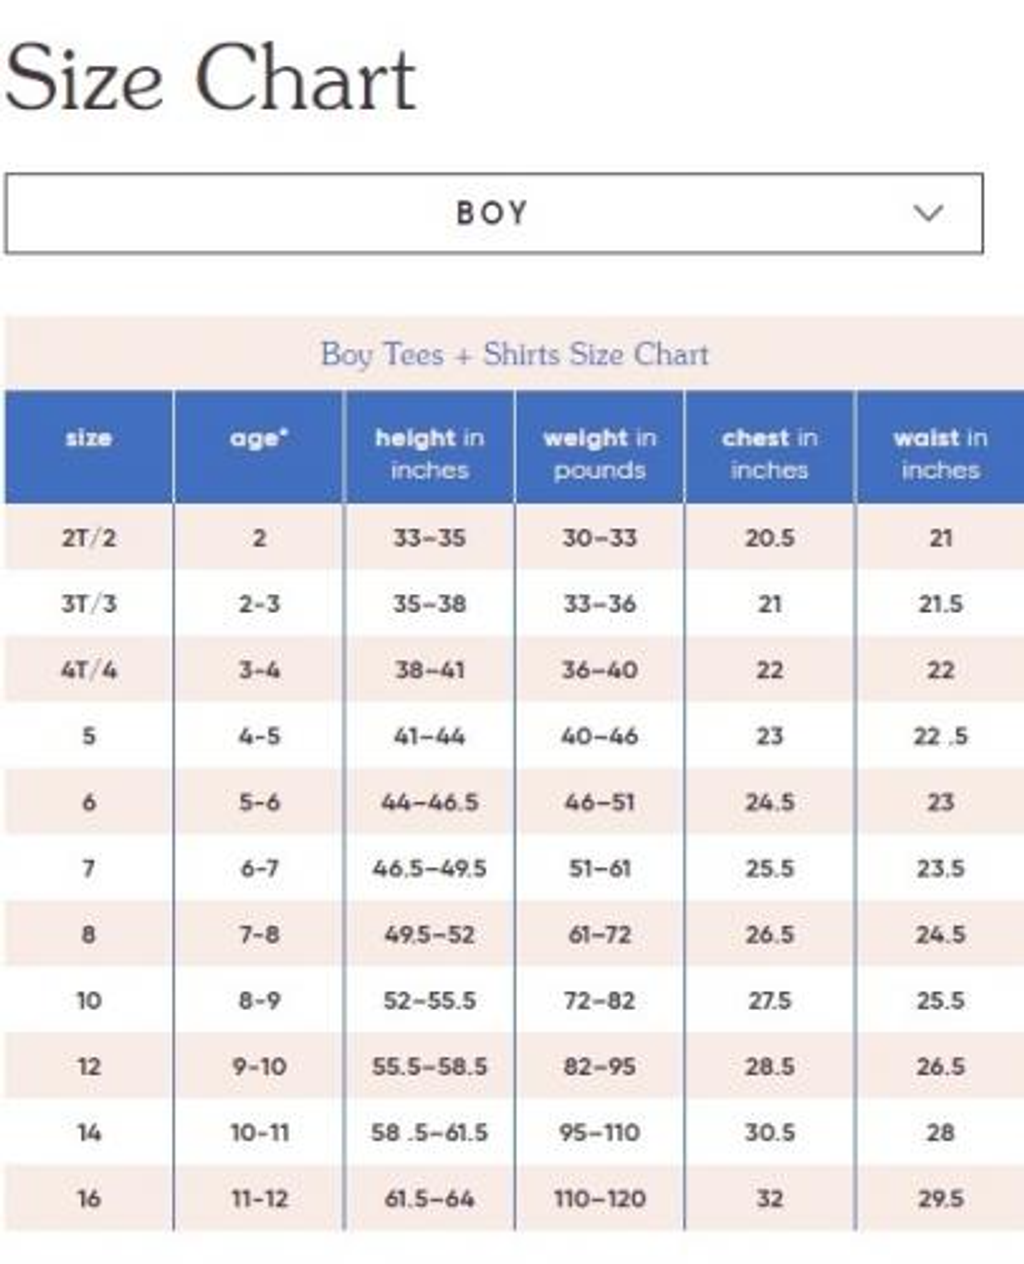Click the waist in inches header

pyautogui.click(x=940, y=453)
